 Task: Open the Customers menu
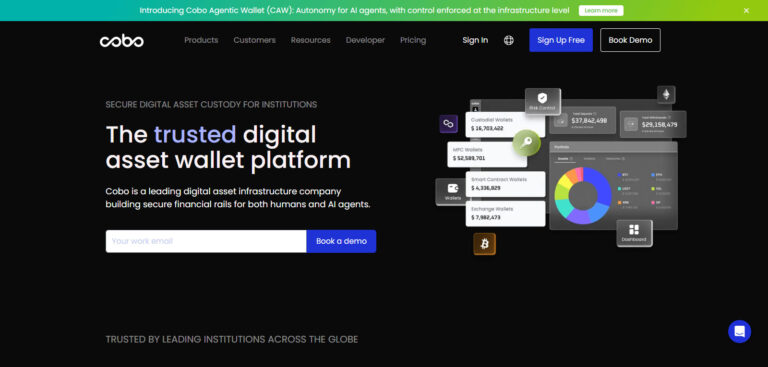255,40
